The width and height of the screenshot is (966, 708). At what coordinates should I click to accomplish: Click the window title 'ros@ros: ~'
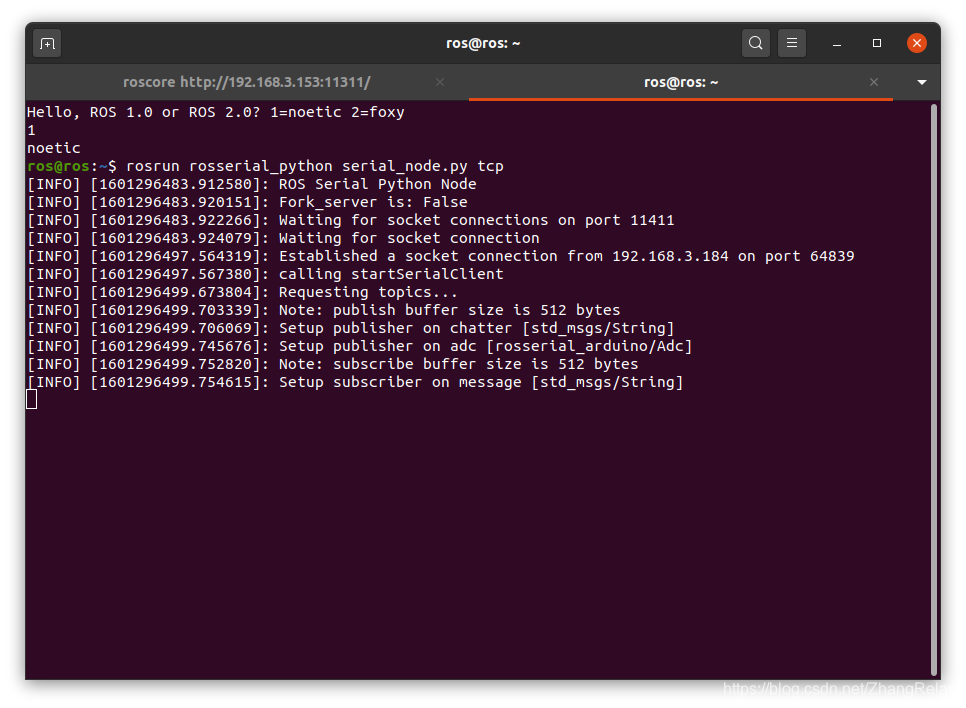(x=483, y=43)
